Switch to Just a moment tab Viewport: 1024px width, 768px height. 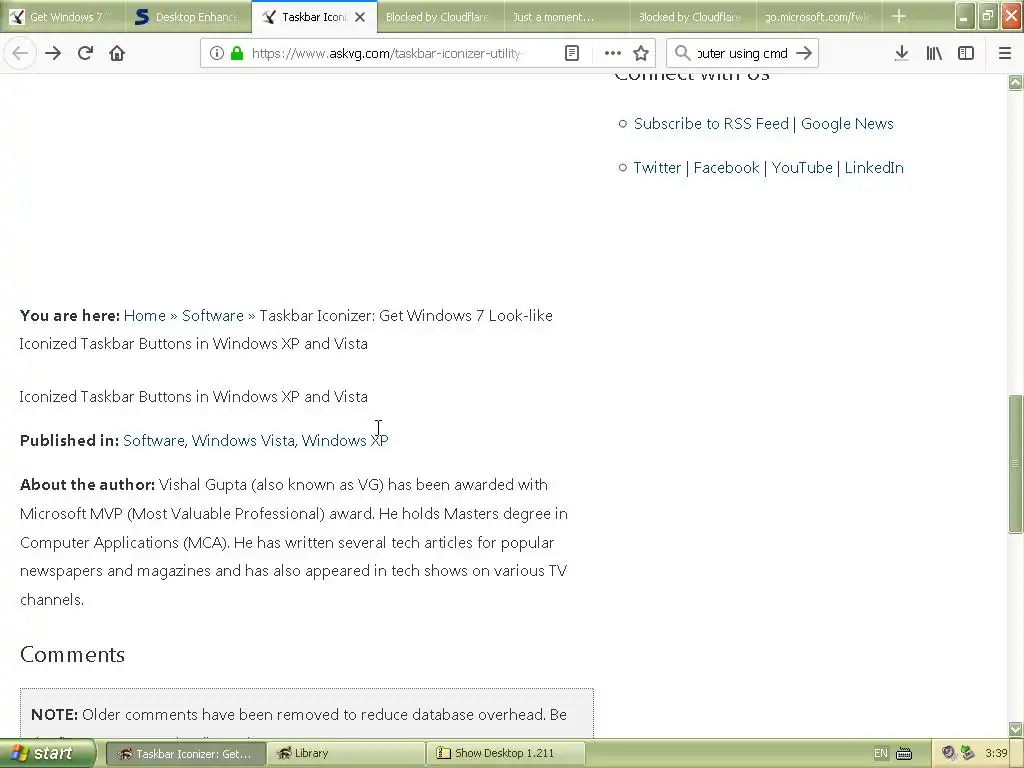[566, 17]
